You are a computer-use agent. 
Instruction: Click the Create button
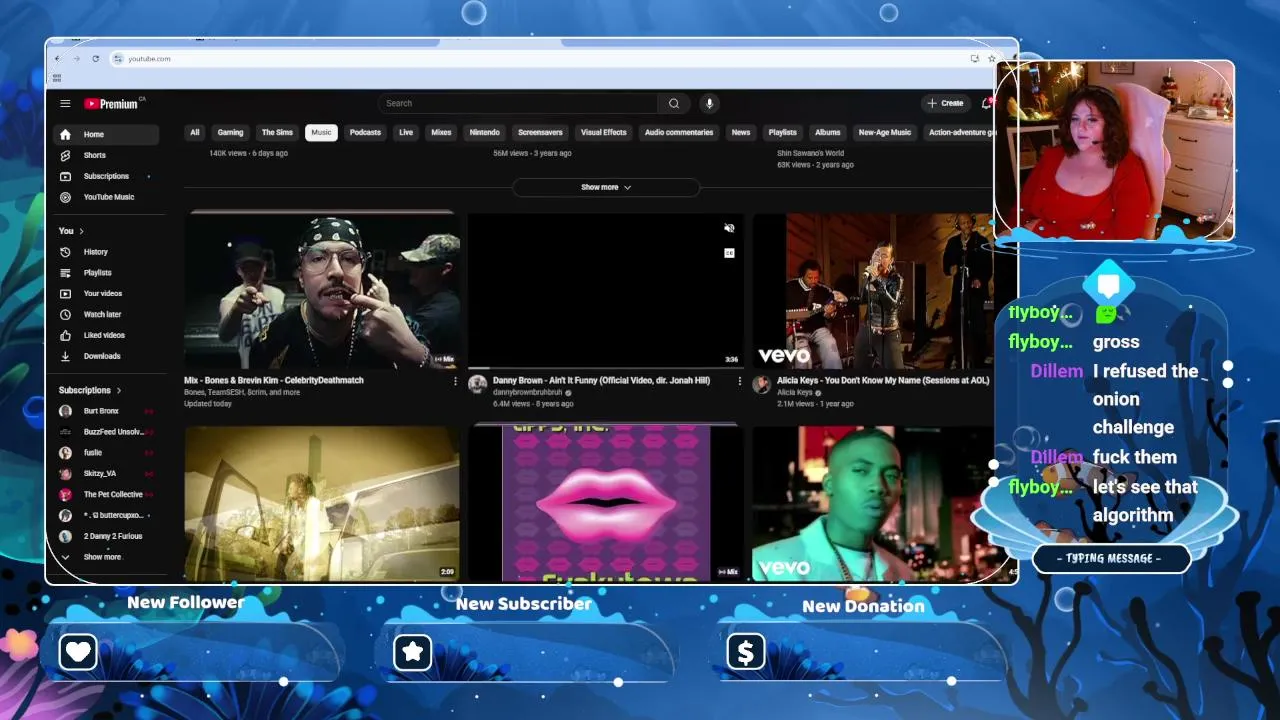coord(946,103)
